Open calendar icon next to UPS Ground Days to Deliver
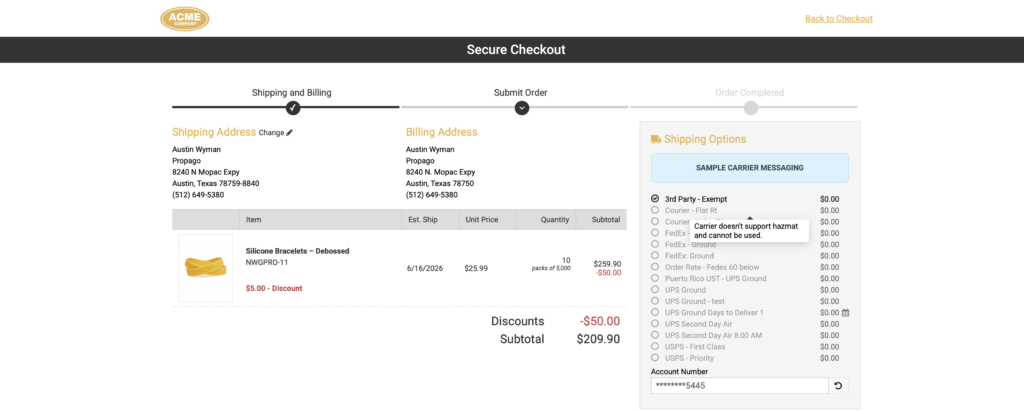Viewport: 1024px width, 411px height. (x=845, y=313)
